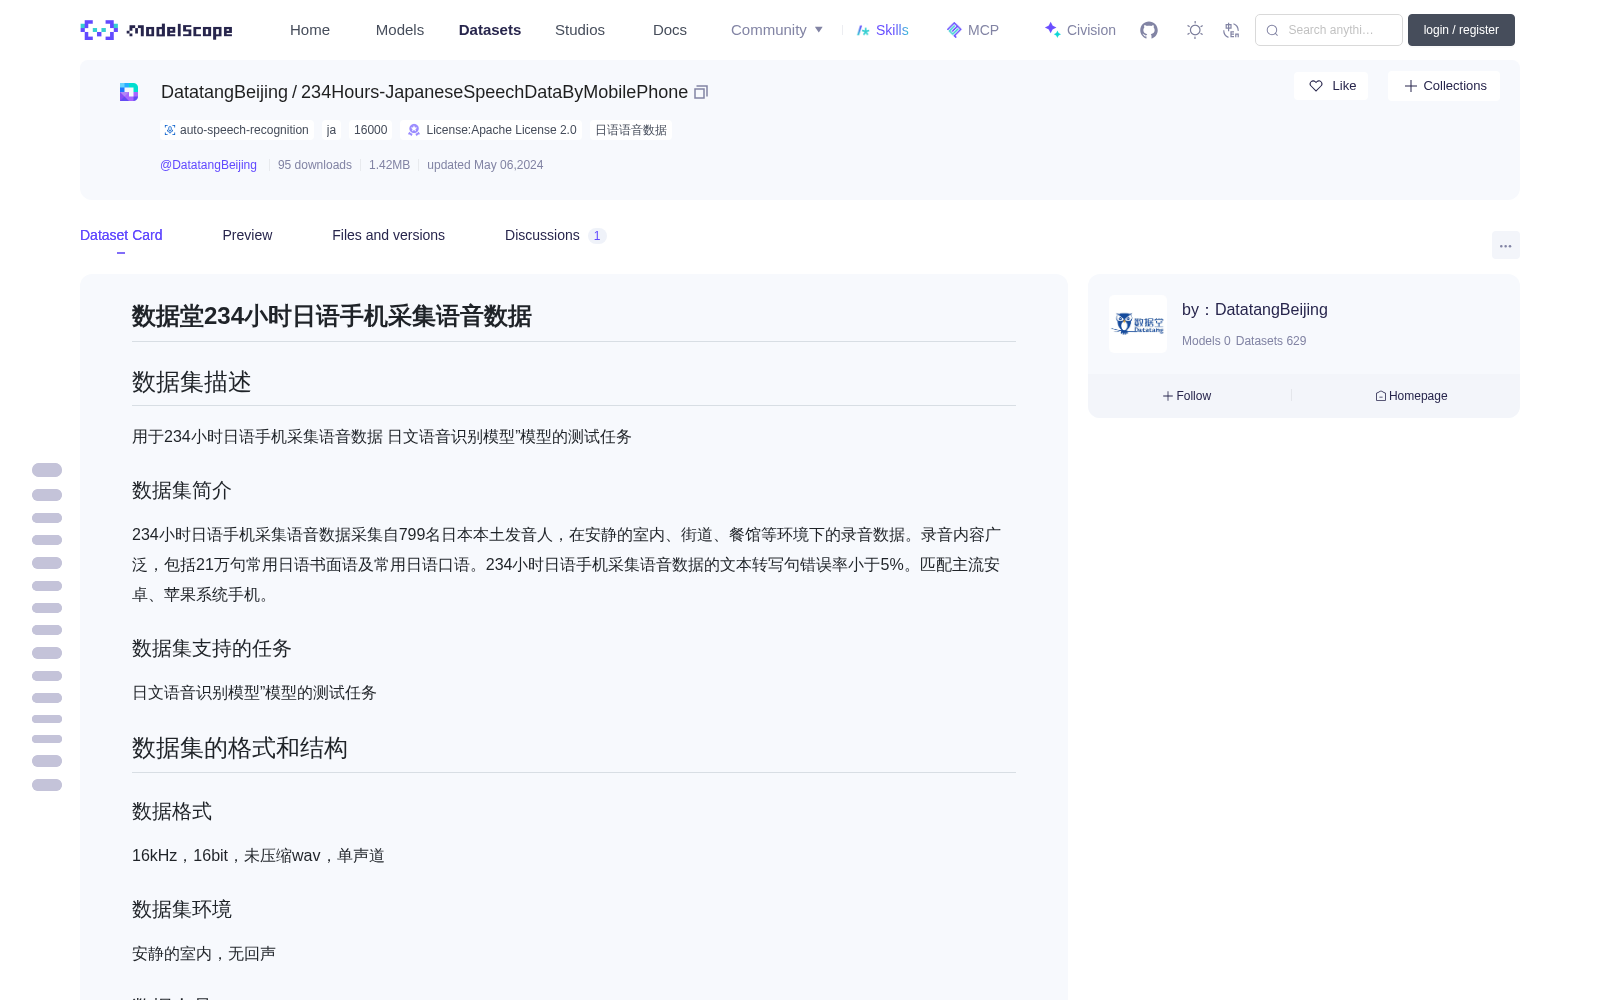Viewport: 1600px width, 1000px height.
Task: Click the Models 0 count
Action: (1206, 341)
